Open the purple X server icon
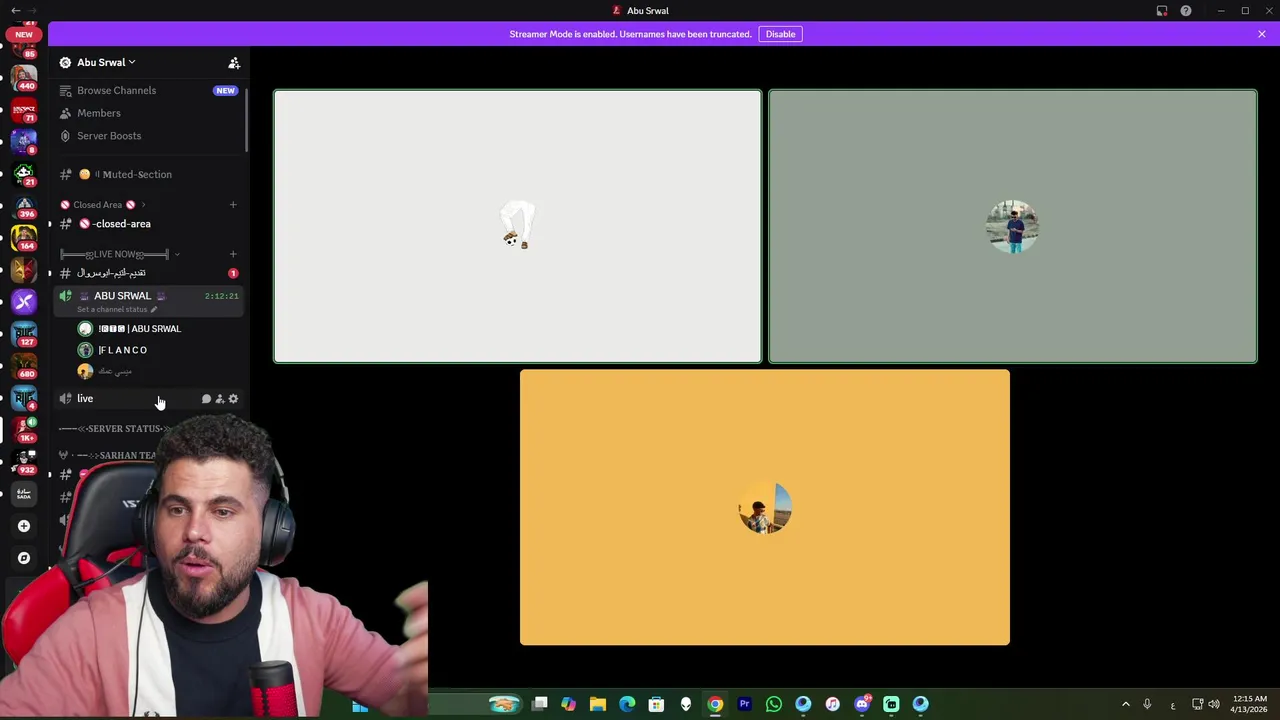The width and height of the screenshot is (1280, 720). click(x=24, y=301)
